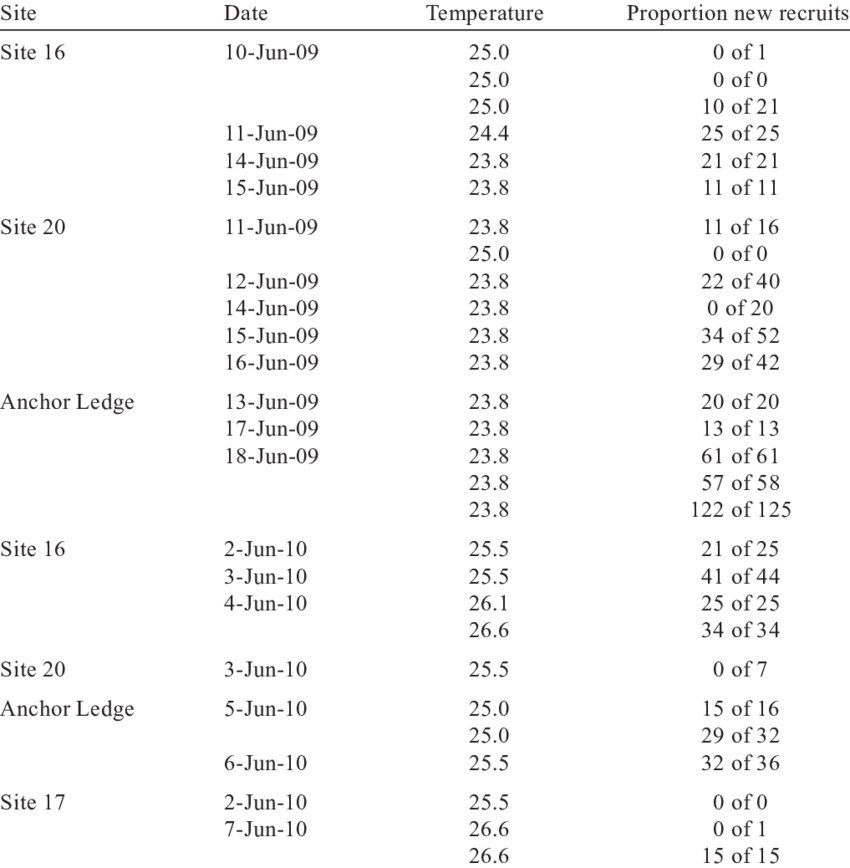Click the Date column header
850x868 pixels.
point(245,14)
